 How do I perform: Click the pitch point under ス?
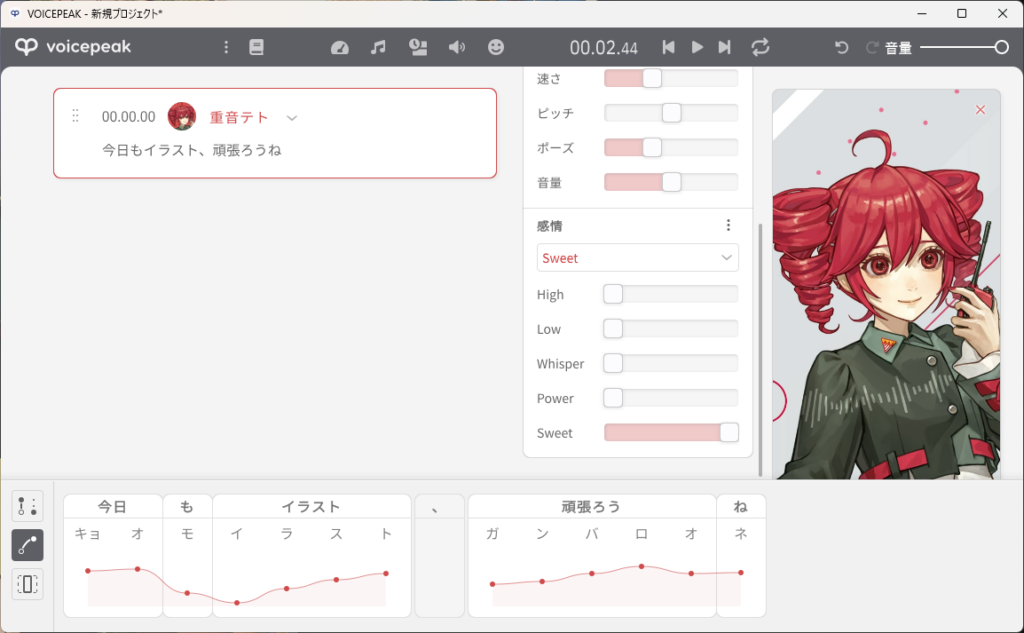[336, 579]
